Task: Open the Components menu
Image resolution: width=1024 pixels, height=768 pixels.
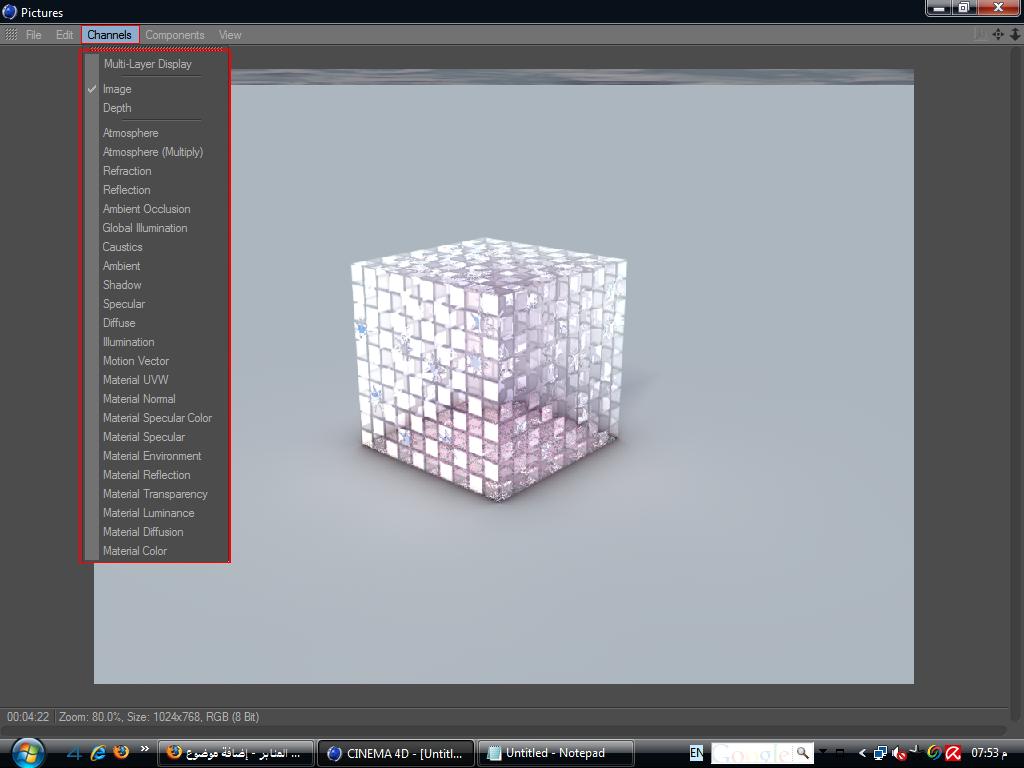Action: (x=174, y=35)
